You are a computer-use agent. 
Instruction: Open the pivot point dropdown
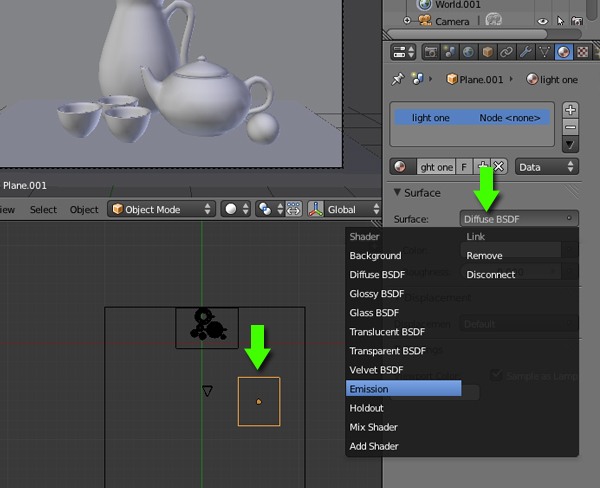270,209
